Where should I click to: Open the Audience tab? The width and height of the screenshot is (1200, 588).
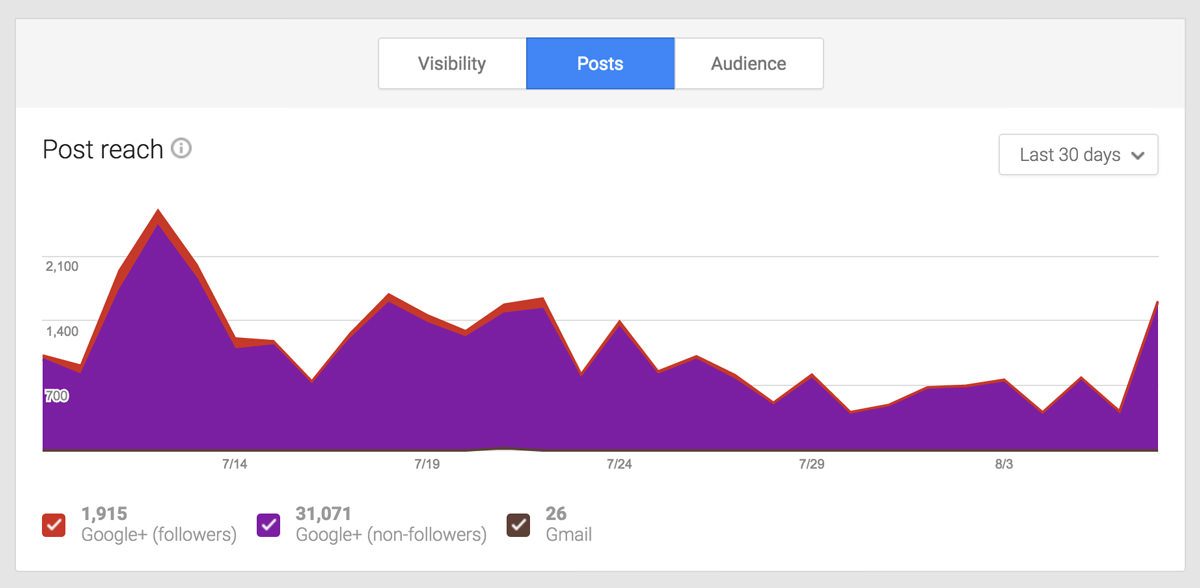click(x=748, y=64)
